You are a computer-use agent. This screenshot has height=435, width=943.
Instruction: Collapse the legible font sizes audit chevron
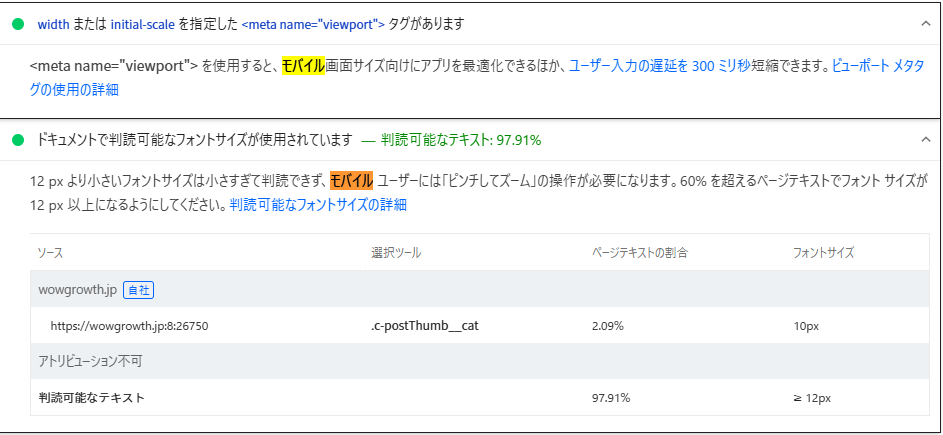pyautogui.click(x=924, y=140)
